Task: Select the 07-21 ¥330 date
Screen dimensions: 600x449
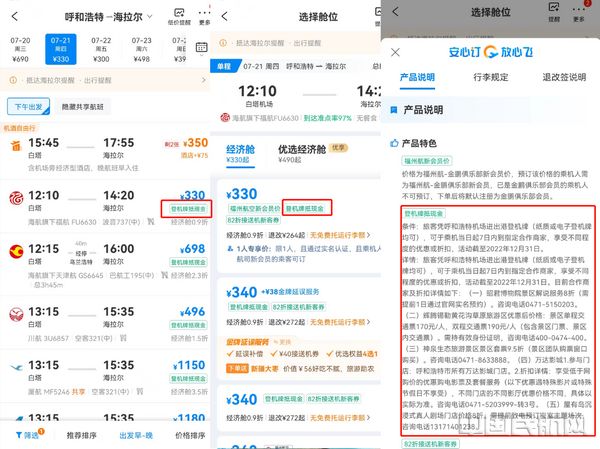Action: pos(61,49)
